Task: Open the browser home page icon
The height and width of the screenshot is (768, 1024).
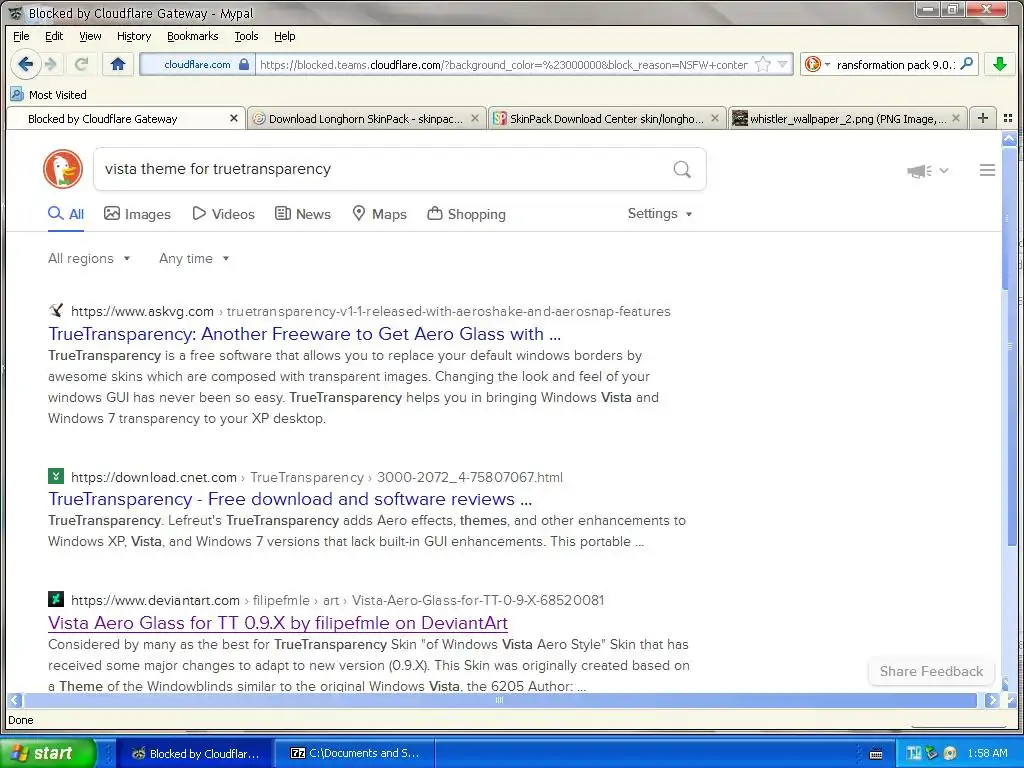Action: 118,64
